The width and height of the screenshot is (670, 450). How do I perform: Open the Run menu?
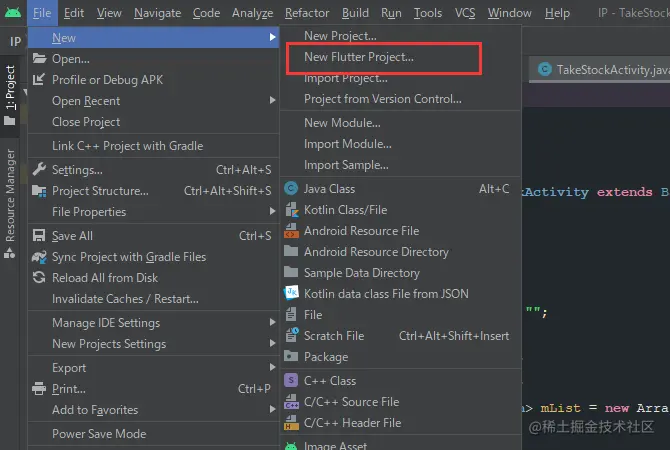pyautogui.click(x=391, y=13)
